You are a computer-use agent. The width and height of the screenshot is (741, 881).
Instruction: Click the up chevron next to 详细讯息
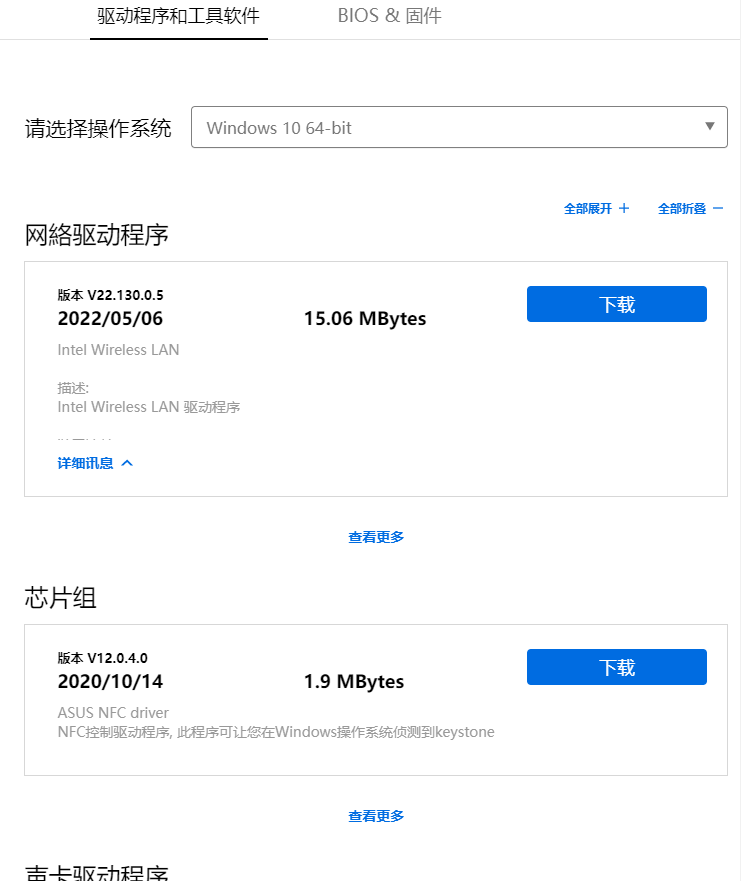point(127,463)
